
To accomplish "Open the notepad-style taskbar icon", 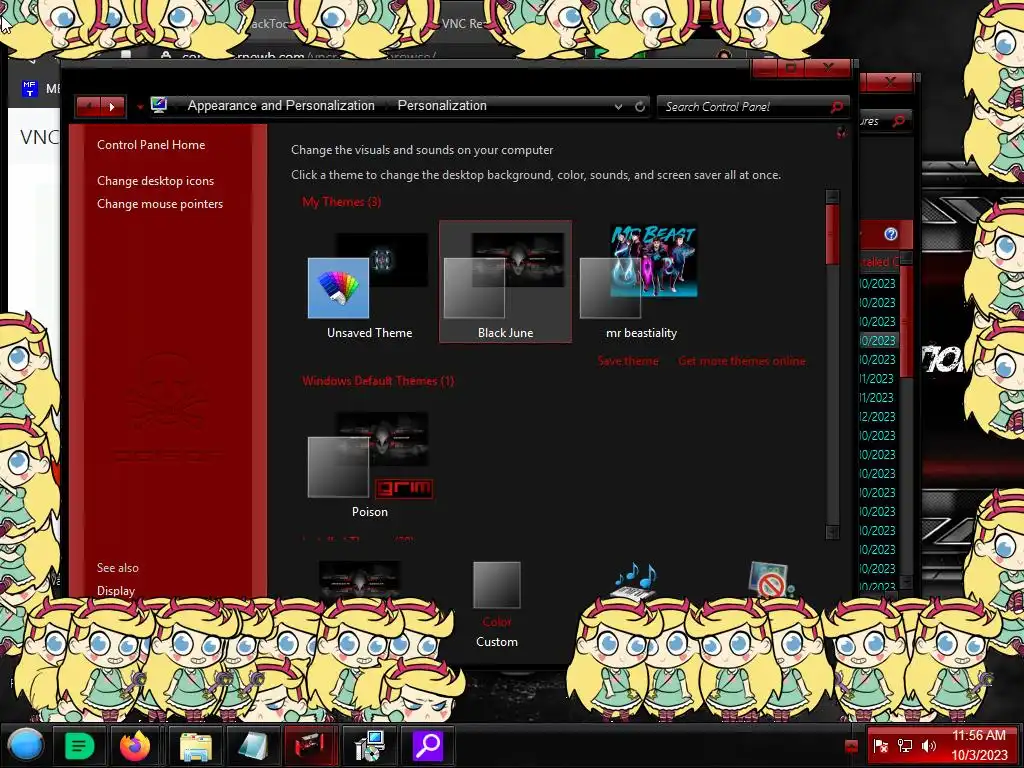I will 253,745.
